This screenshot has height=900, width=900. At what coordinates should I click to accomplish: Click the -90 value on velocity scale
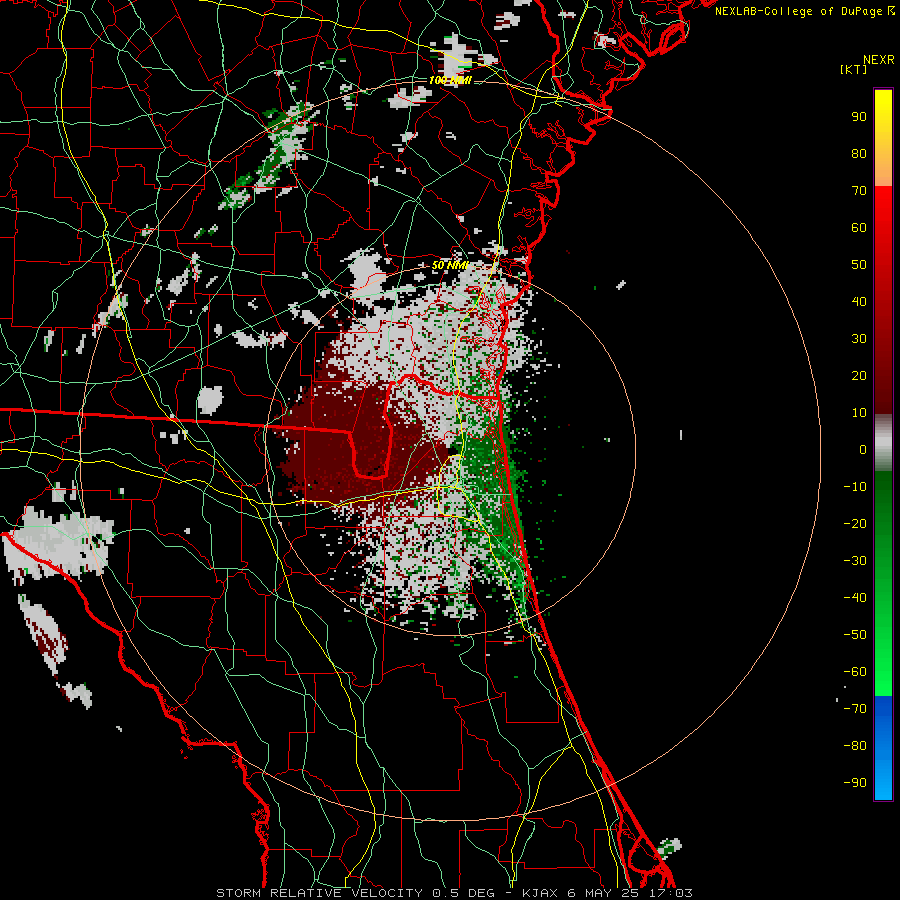855,783
